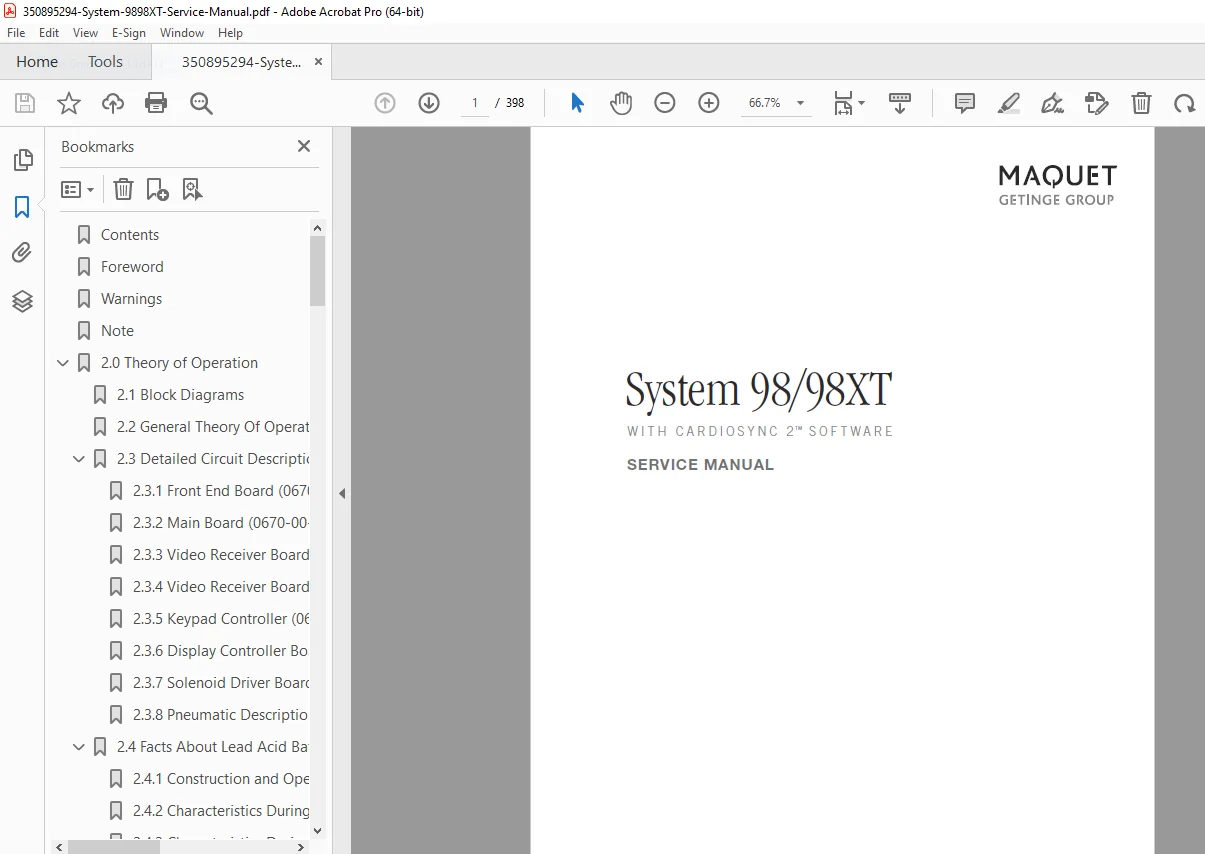This screenshot has height=854, width=1205.
Task: Switch to the Home tab
Action: pyautogui.click(x=37, y=62)
